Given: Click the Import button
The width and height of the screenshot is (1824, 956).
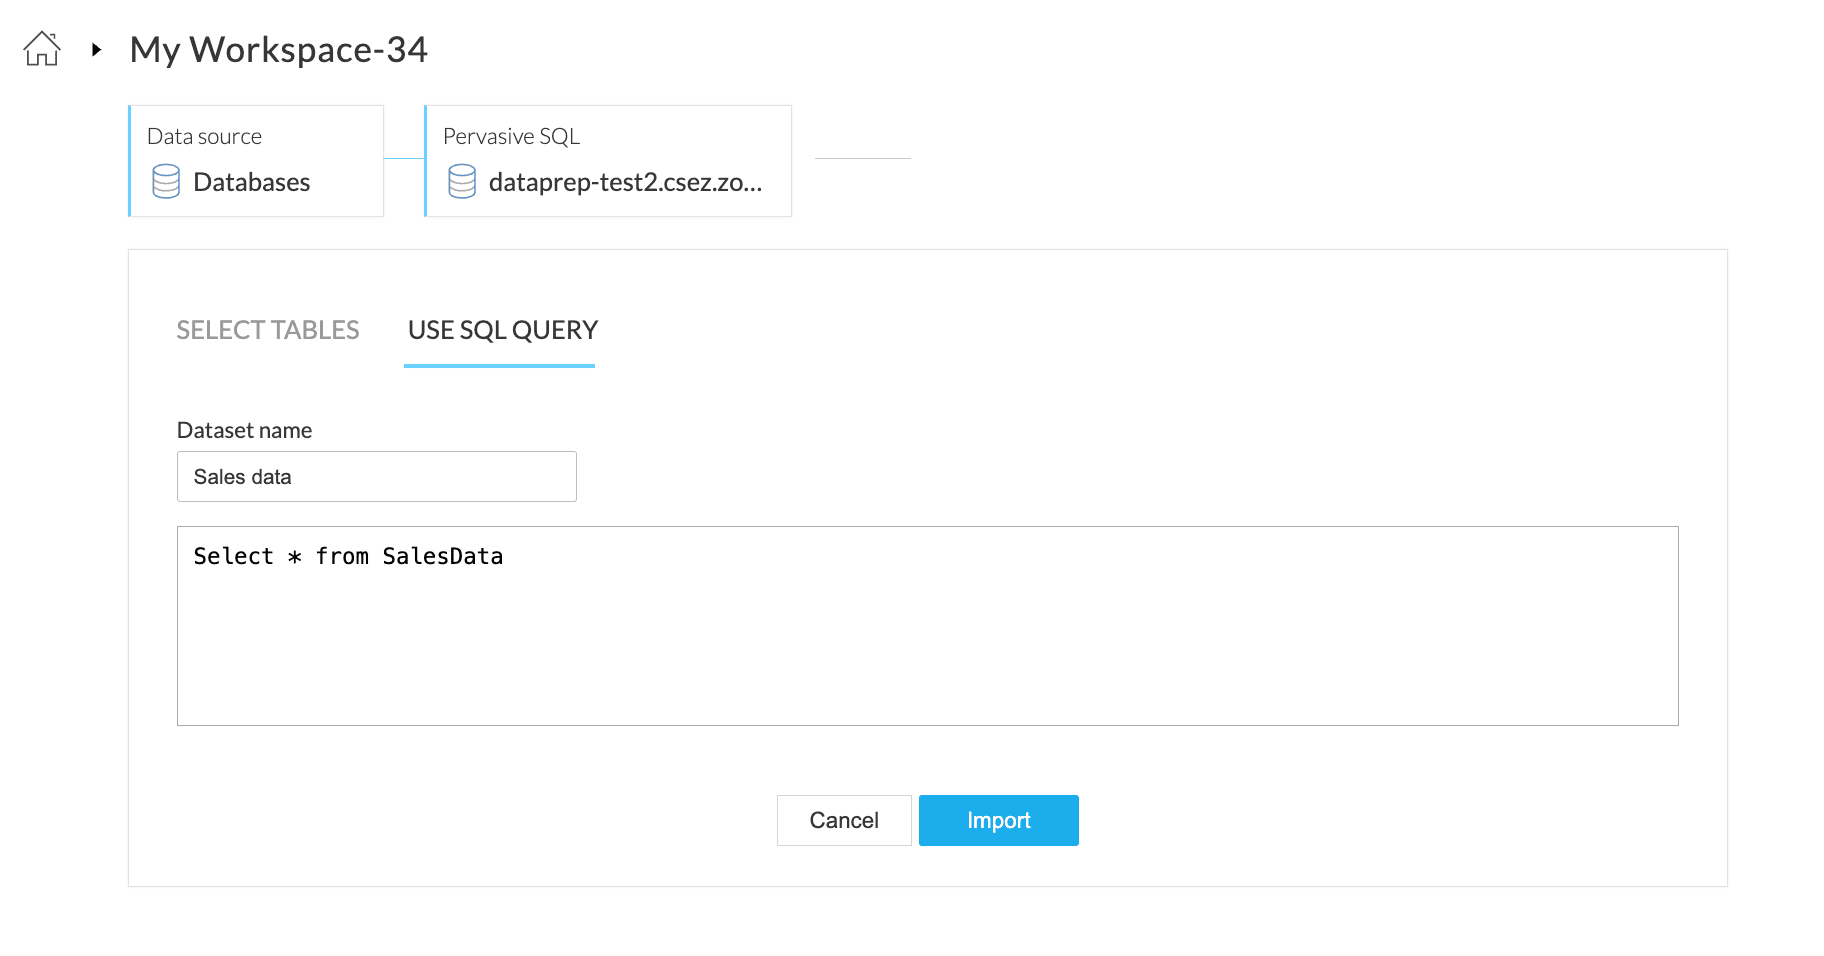Looking at the screenshot, I should pos(999,821).
